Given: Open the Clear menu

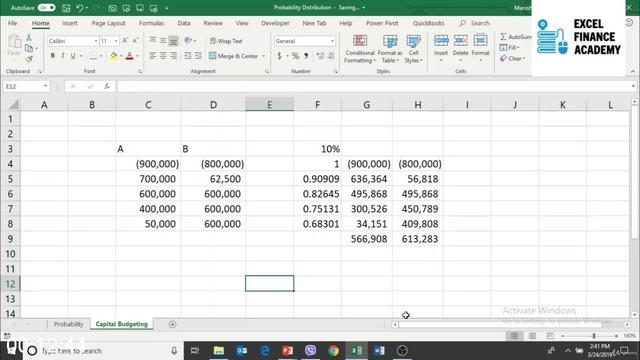Looking at the screenshot, I should [513, 58].
